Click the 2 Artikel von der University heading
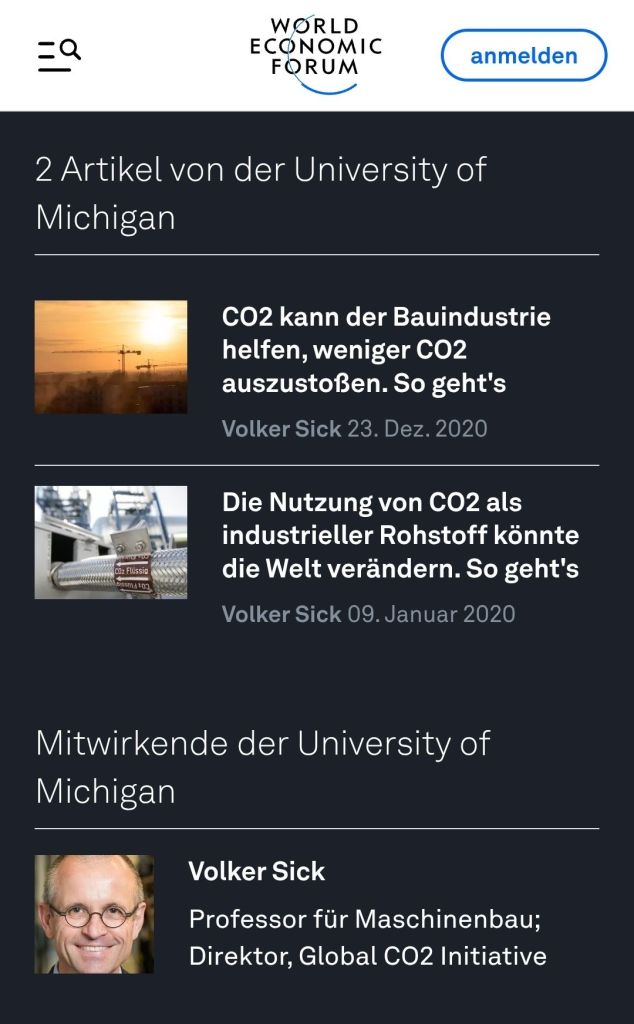This screenshot has height=1024, width=634. click(261, 193)
